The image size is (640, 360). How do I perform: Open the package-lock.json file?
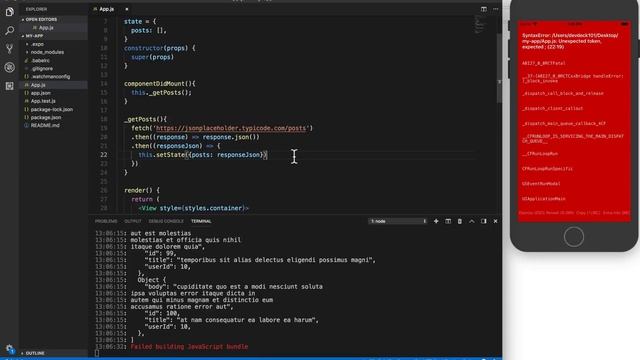(x=52, y=109)
